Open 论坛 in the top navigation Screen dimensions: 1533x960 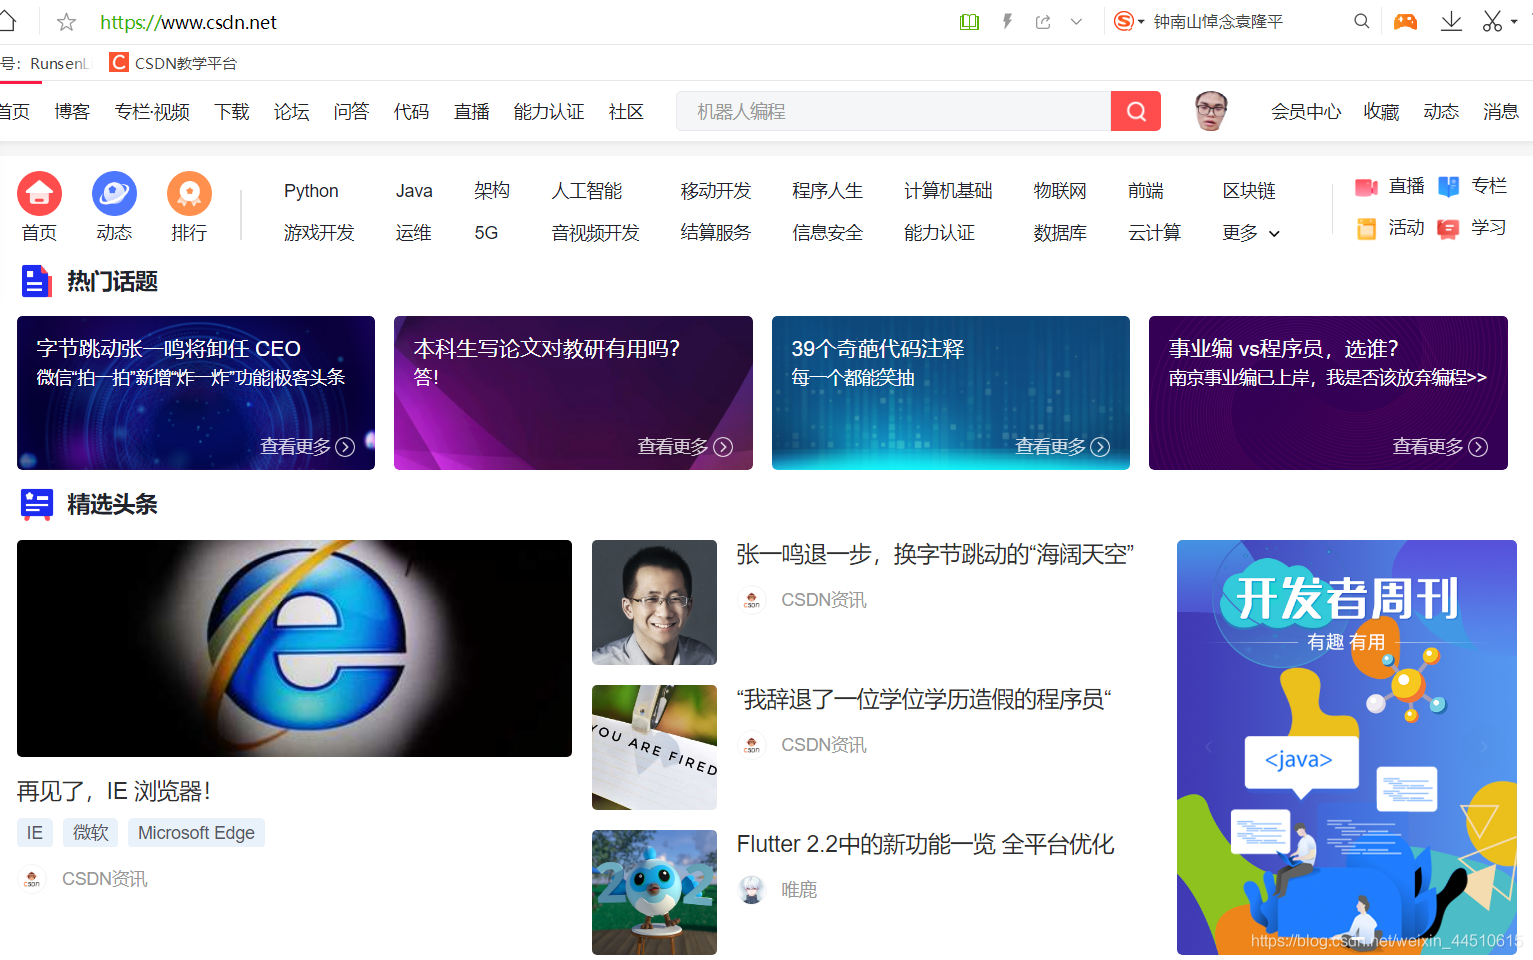[x=292, y=112]
